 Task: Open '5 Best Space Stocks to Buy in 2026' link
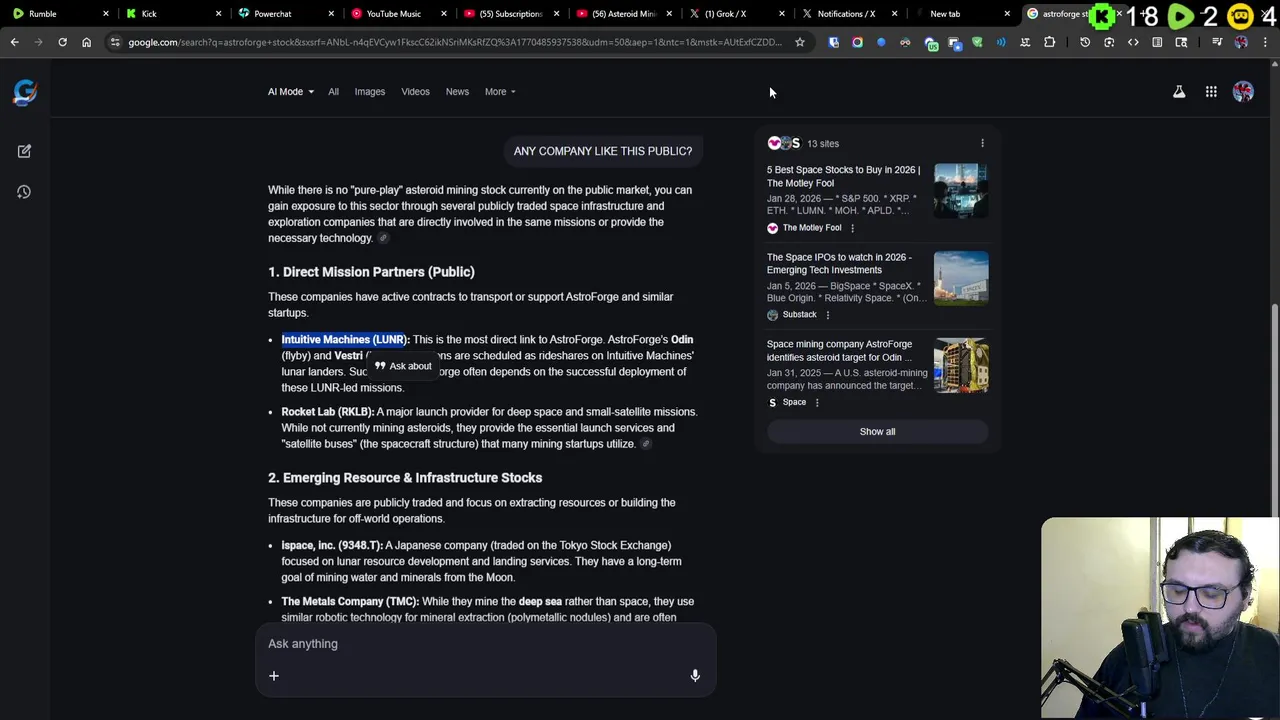[843, 177]
